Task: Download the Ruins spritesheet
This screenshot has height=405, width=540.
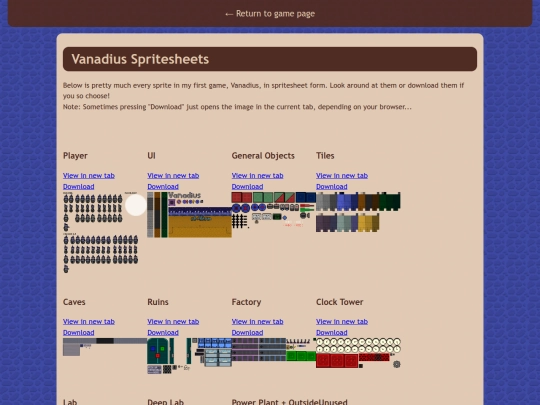Action: click(x=163, y=333)
